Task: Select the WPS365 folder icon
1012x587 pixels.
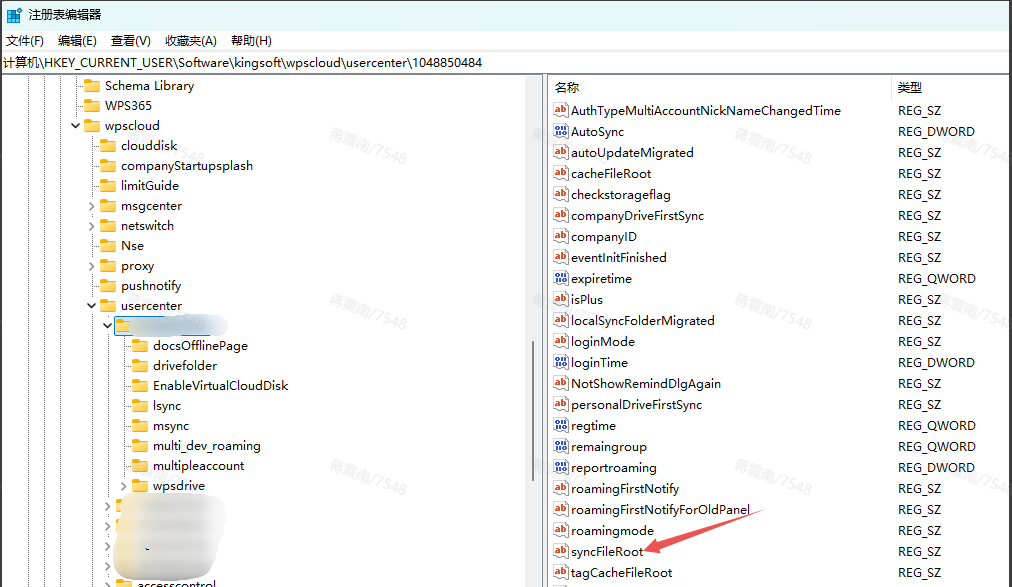Action: click(x=92, y=106)
